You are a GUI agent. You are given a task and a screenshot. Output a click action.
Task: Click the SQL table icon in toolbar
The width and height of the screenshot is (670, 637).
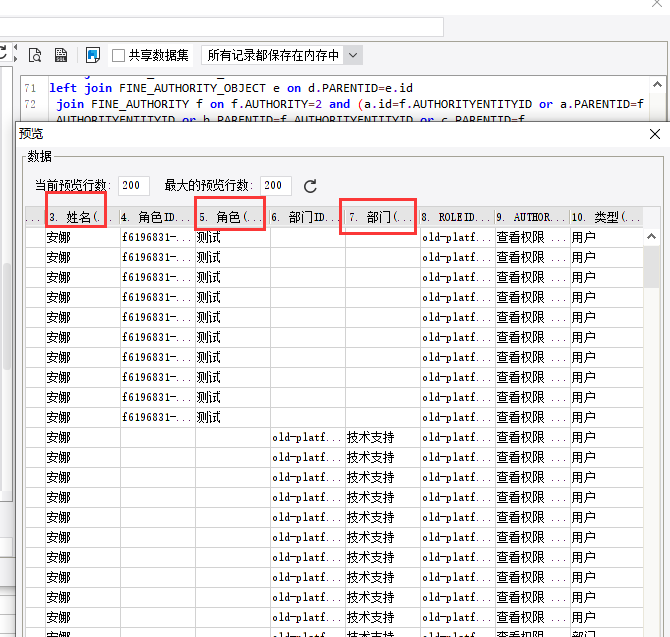click(x=61, y=55)
